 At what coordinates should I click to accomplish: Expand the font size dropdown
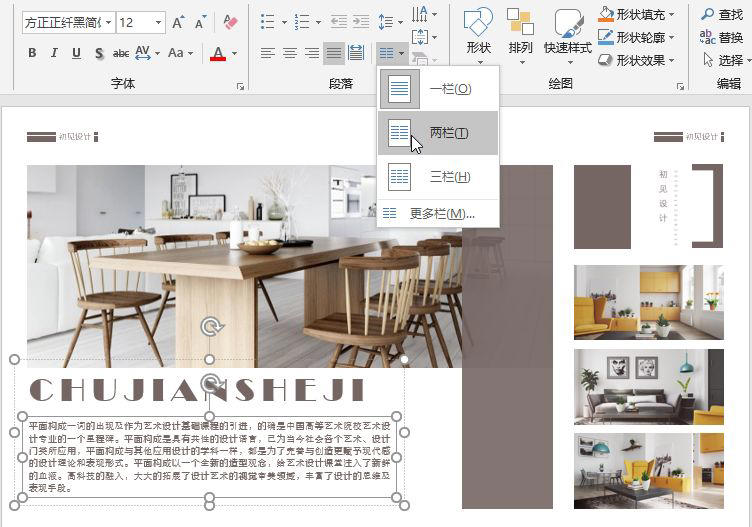158,22
